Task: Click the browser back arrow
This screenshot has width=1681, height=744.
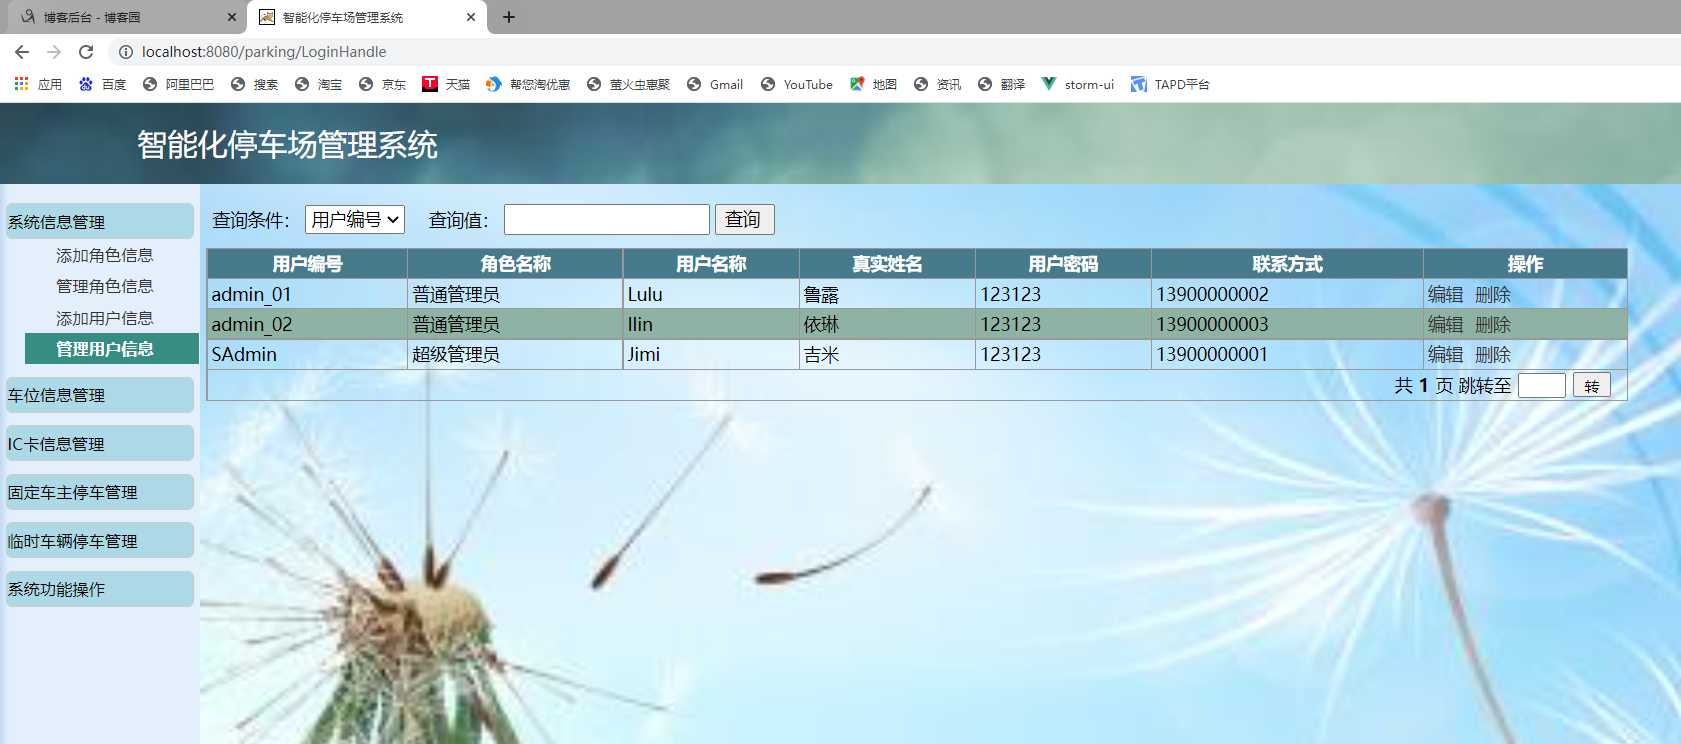Action: click(x=22, y=52)
